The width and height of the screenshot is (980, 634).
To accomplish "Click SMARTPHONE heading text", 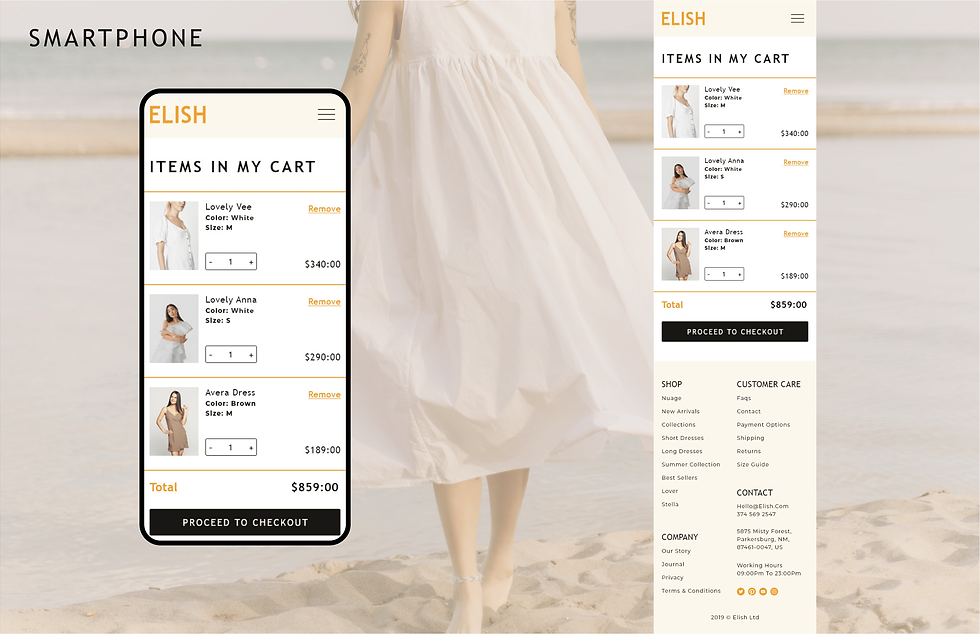I will click(x=116, y=38).
